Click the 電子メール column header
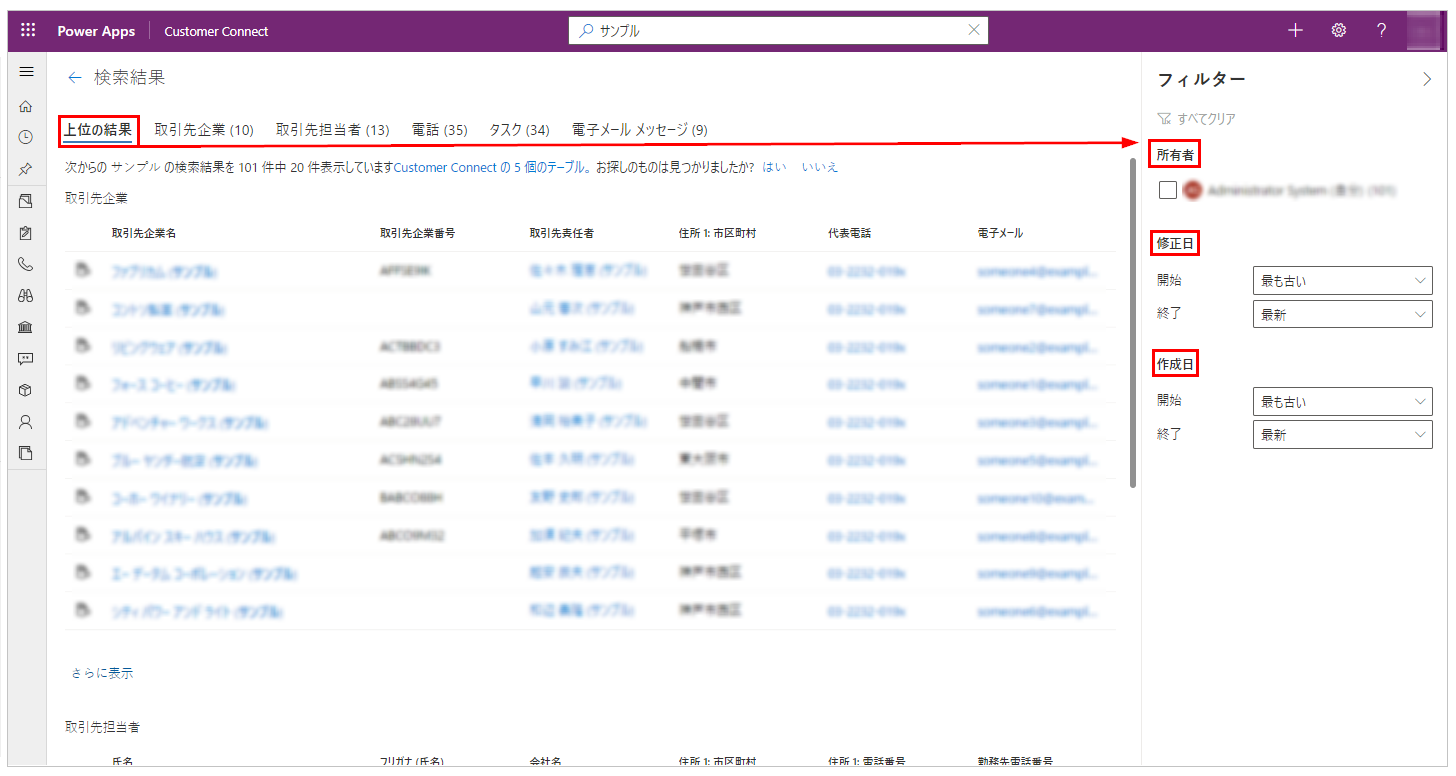The height and width of the screenshot is (776, 1456). click(1000, 233)
